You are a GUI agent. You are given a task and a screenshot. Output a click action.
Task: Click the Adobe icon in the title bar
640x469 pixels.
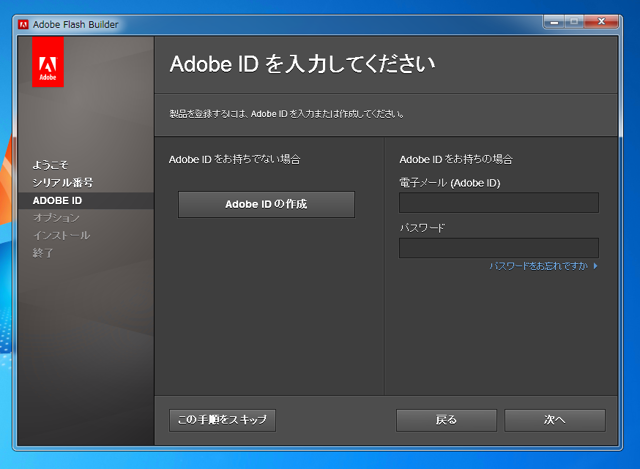(x=23, y=24)
